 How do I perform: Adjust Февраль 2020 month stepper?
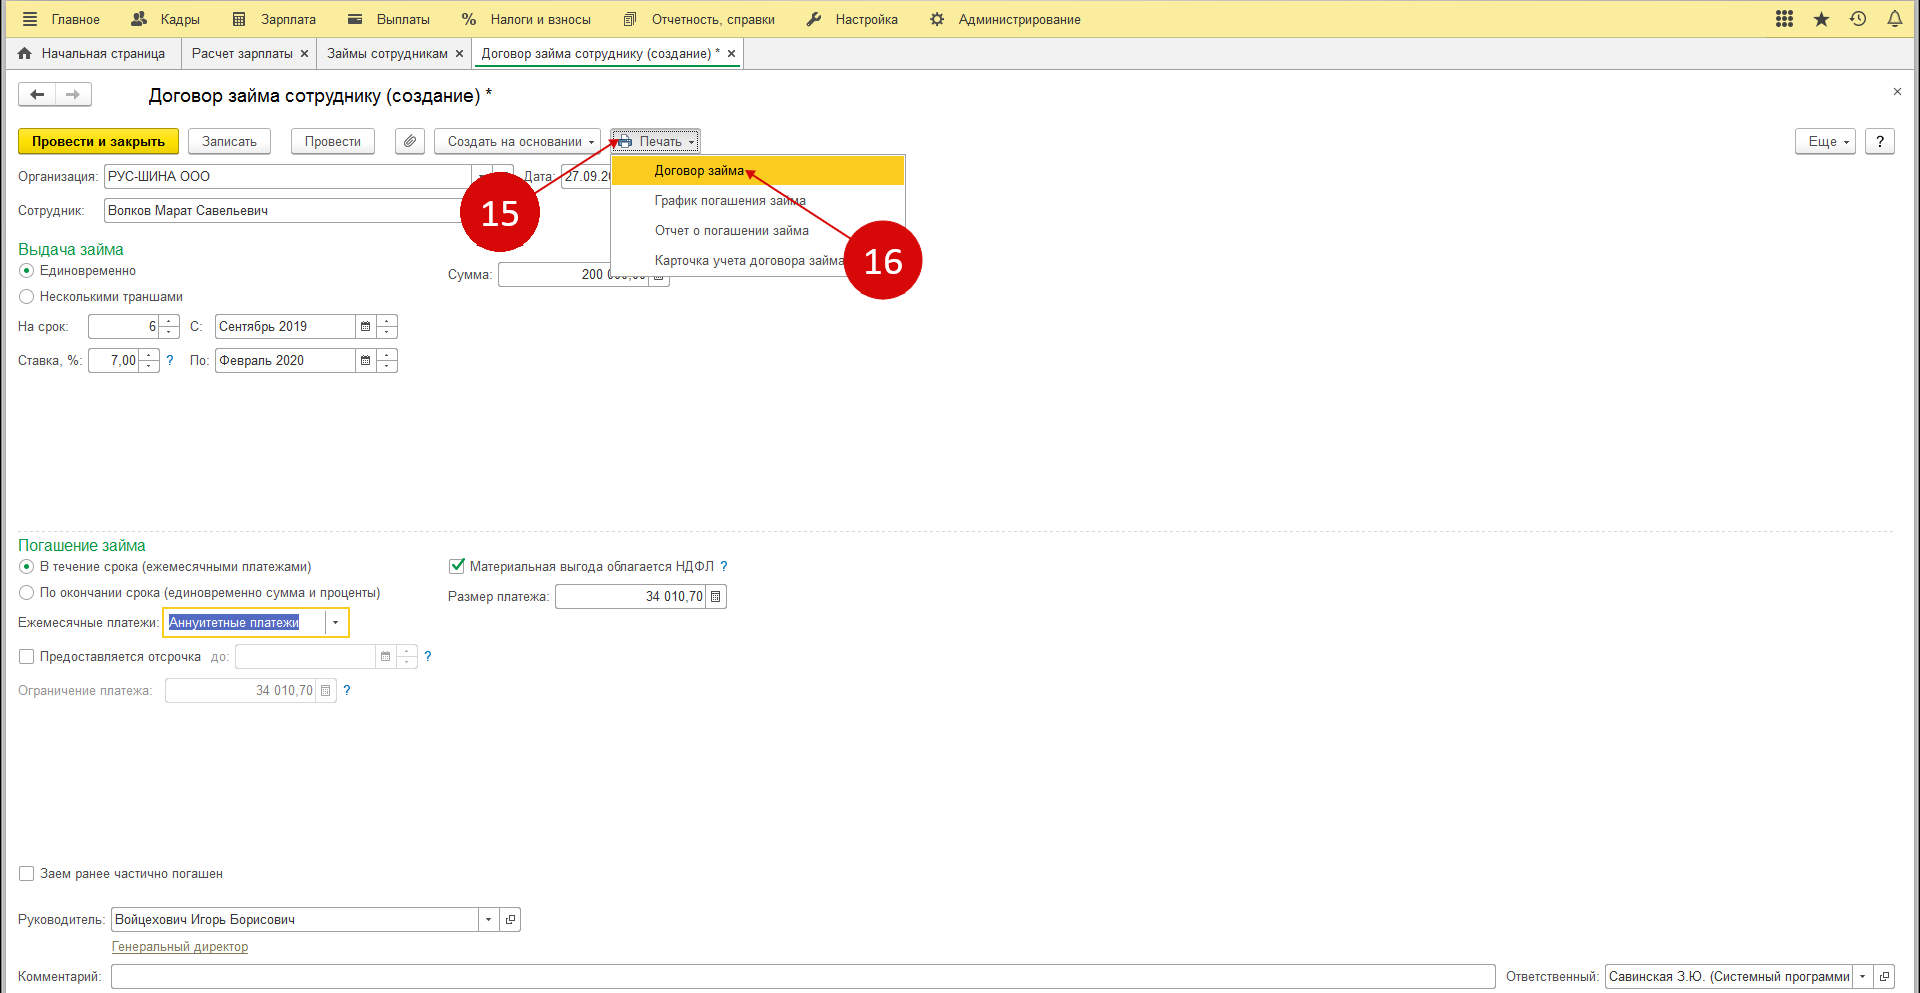click(x=387, y=360)
